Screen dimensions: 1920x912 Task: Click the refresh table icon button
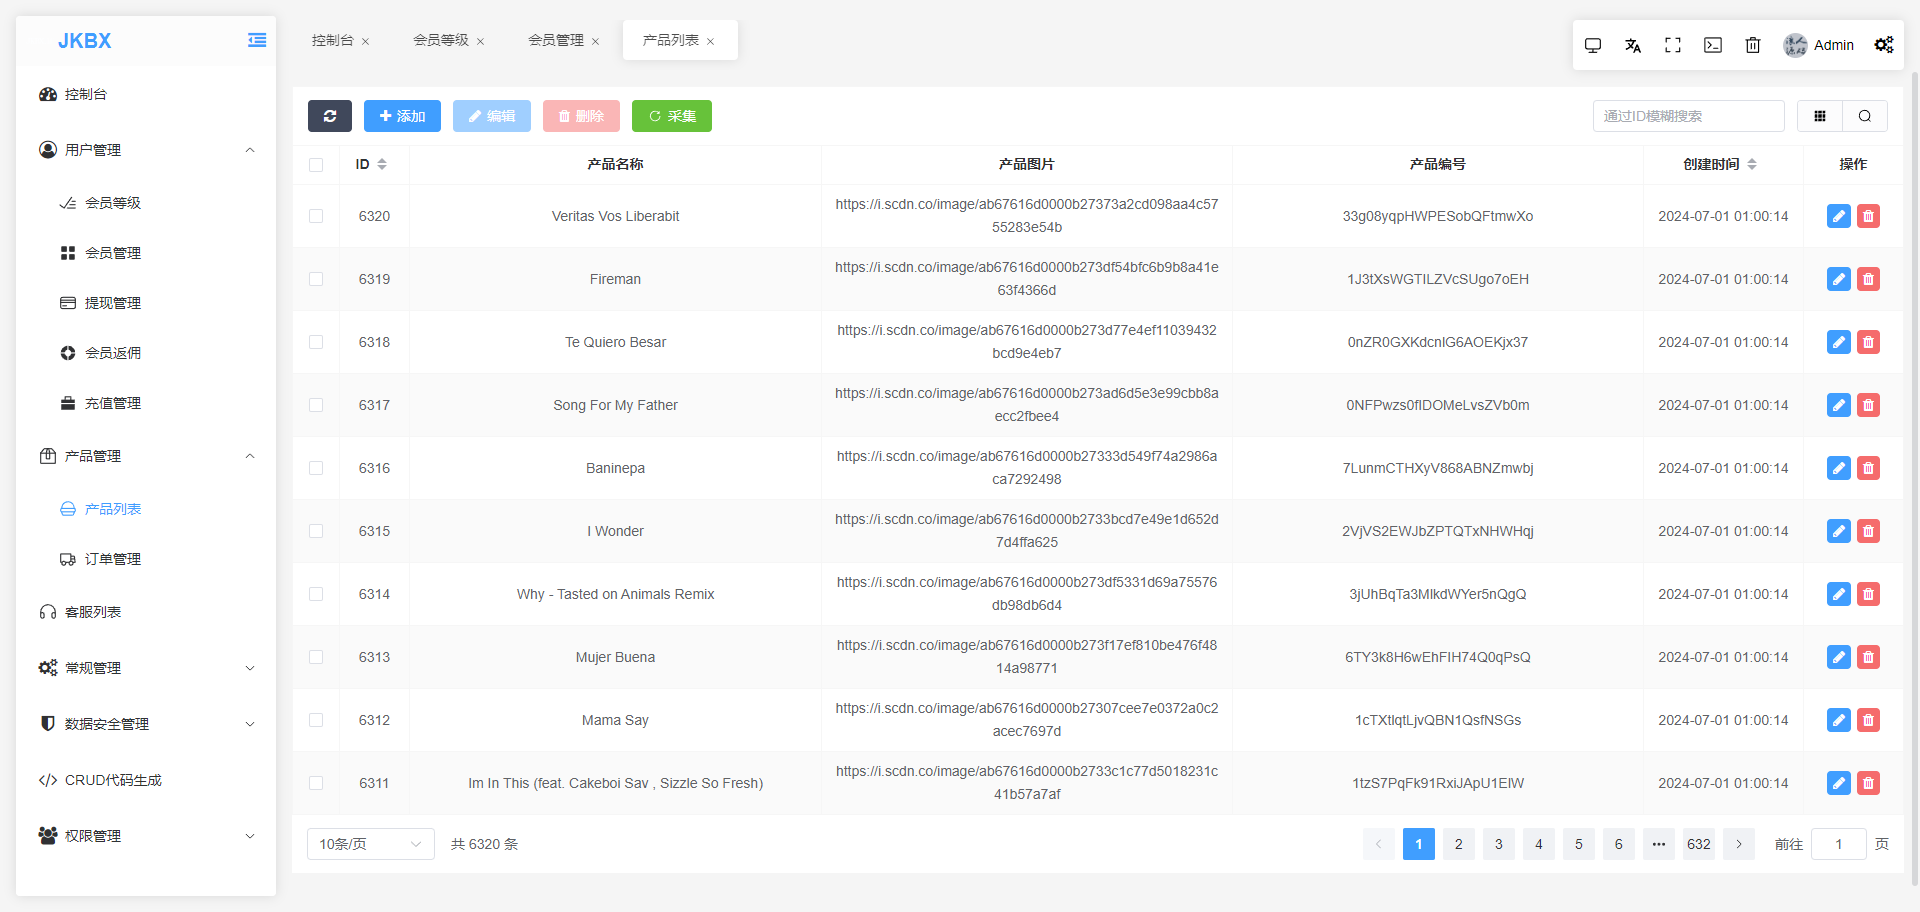pos(329,116)
